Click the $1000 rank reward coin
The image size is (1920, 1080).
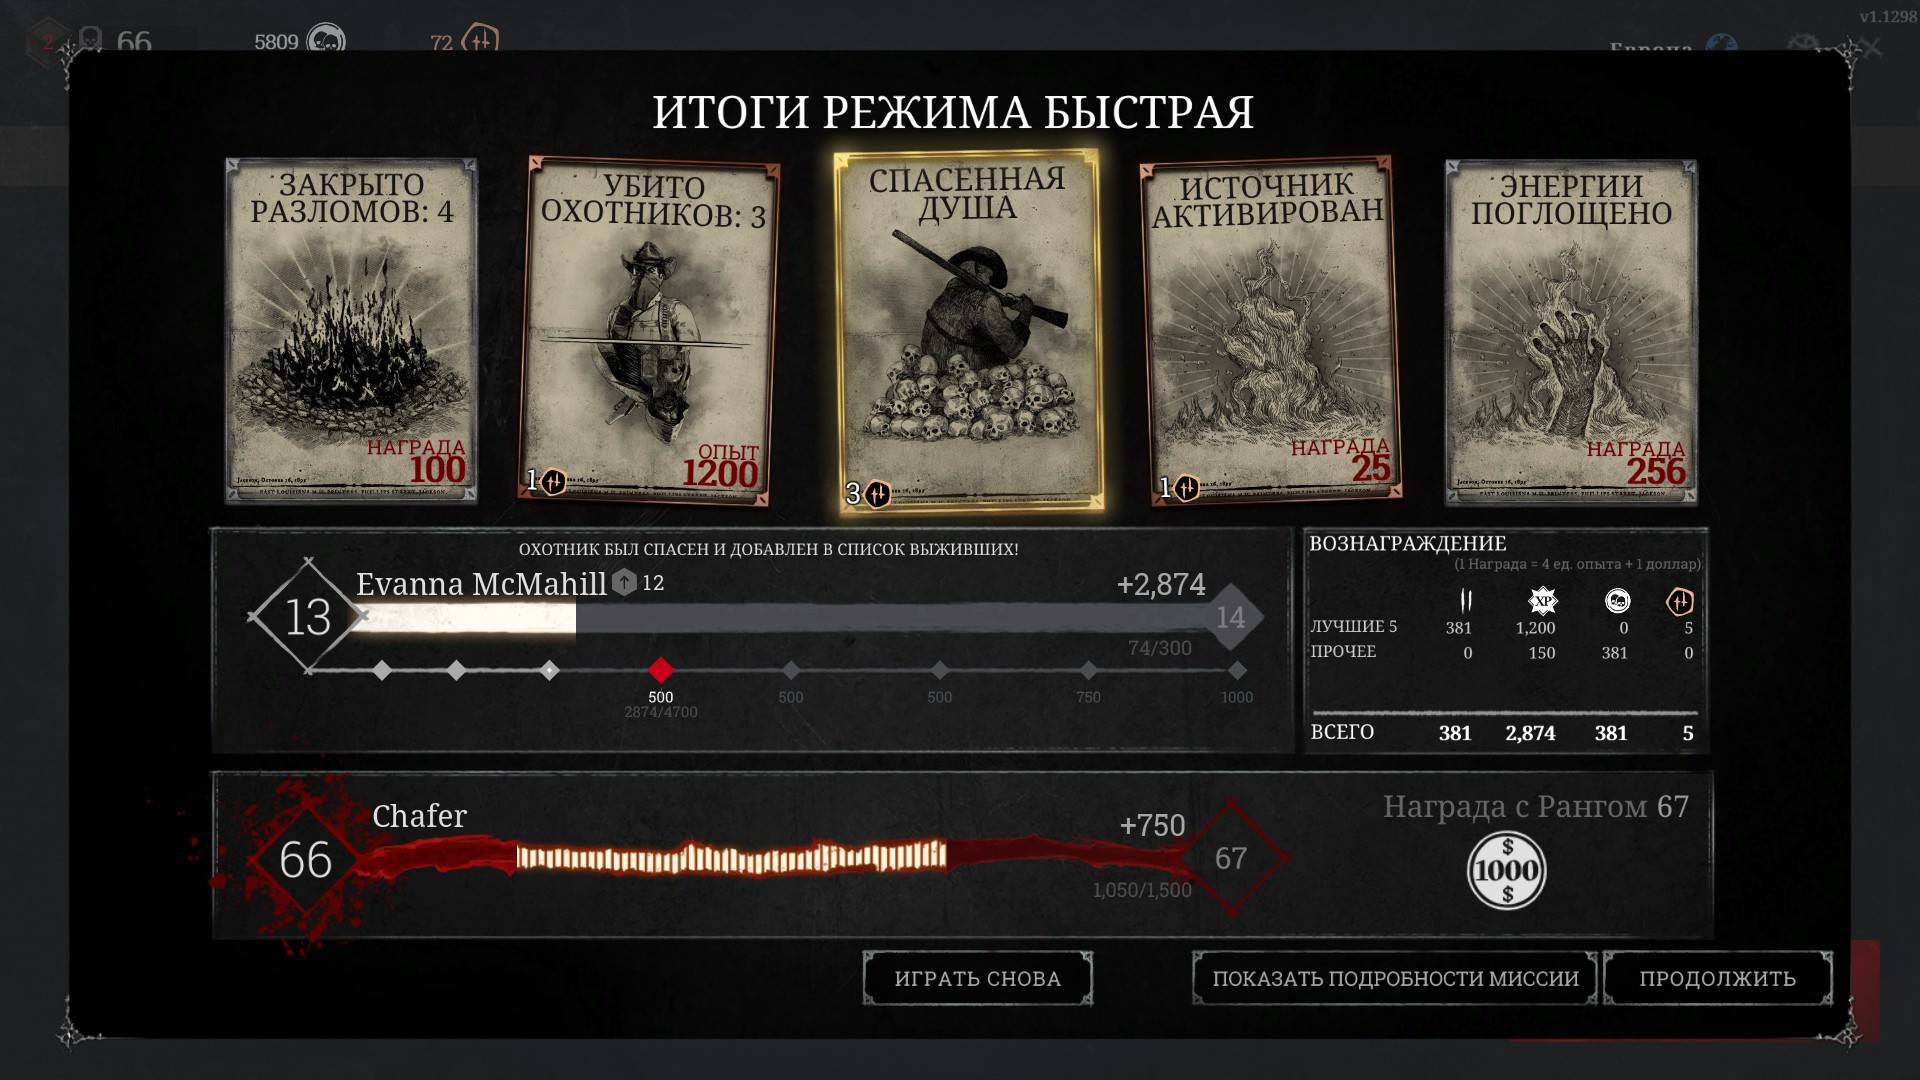(x=1506, y=871)
